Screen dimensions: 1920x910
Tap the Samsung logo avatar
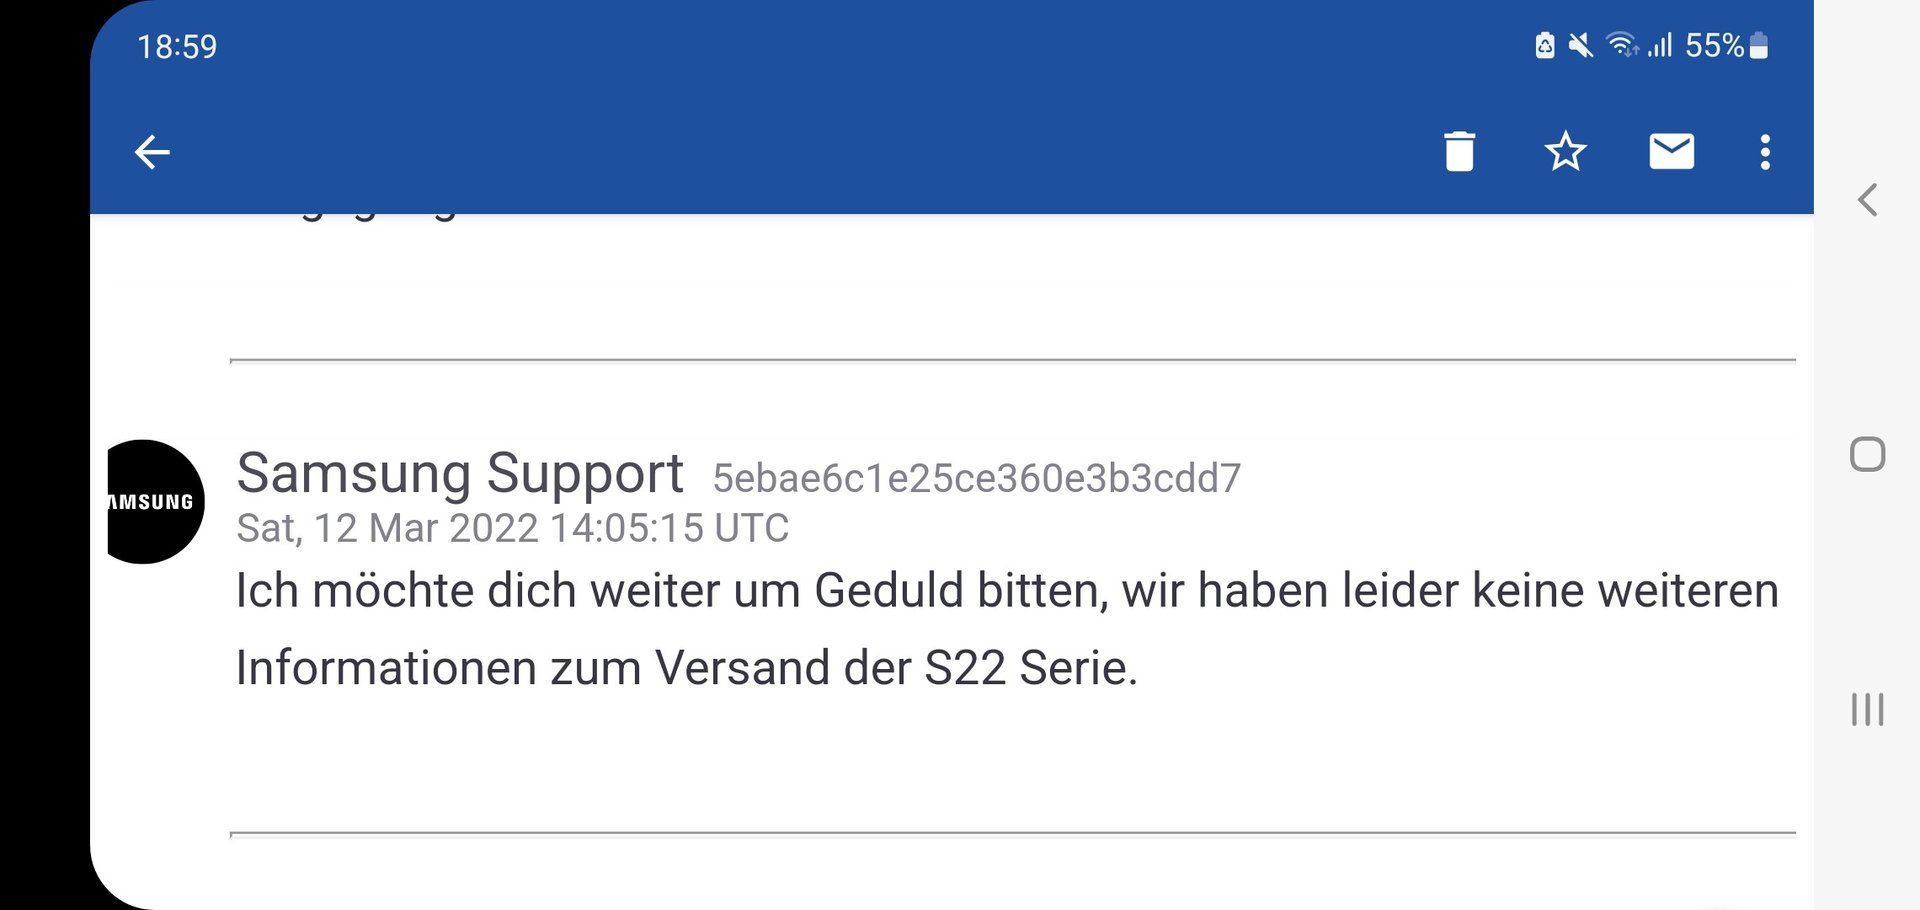155,502
